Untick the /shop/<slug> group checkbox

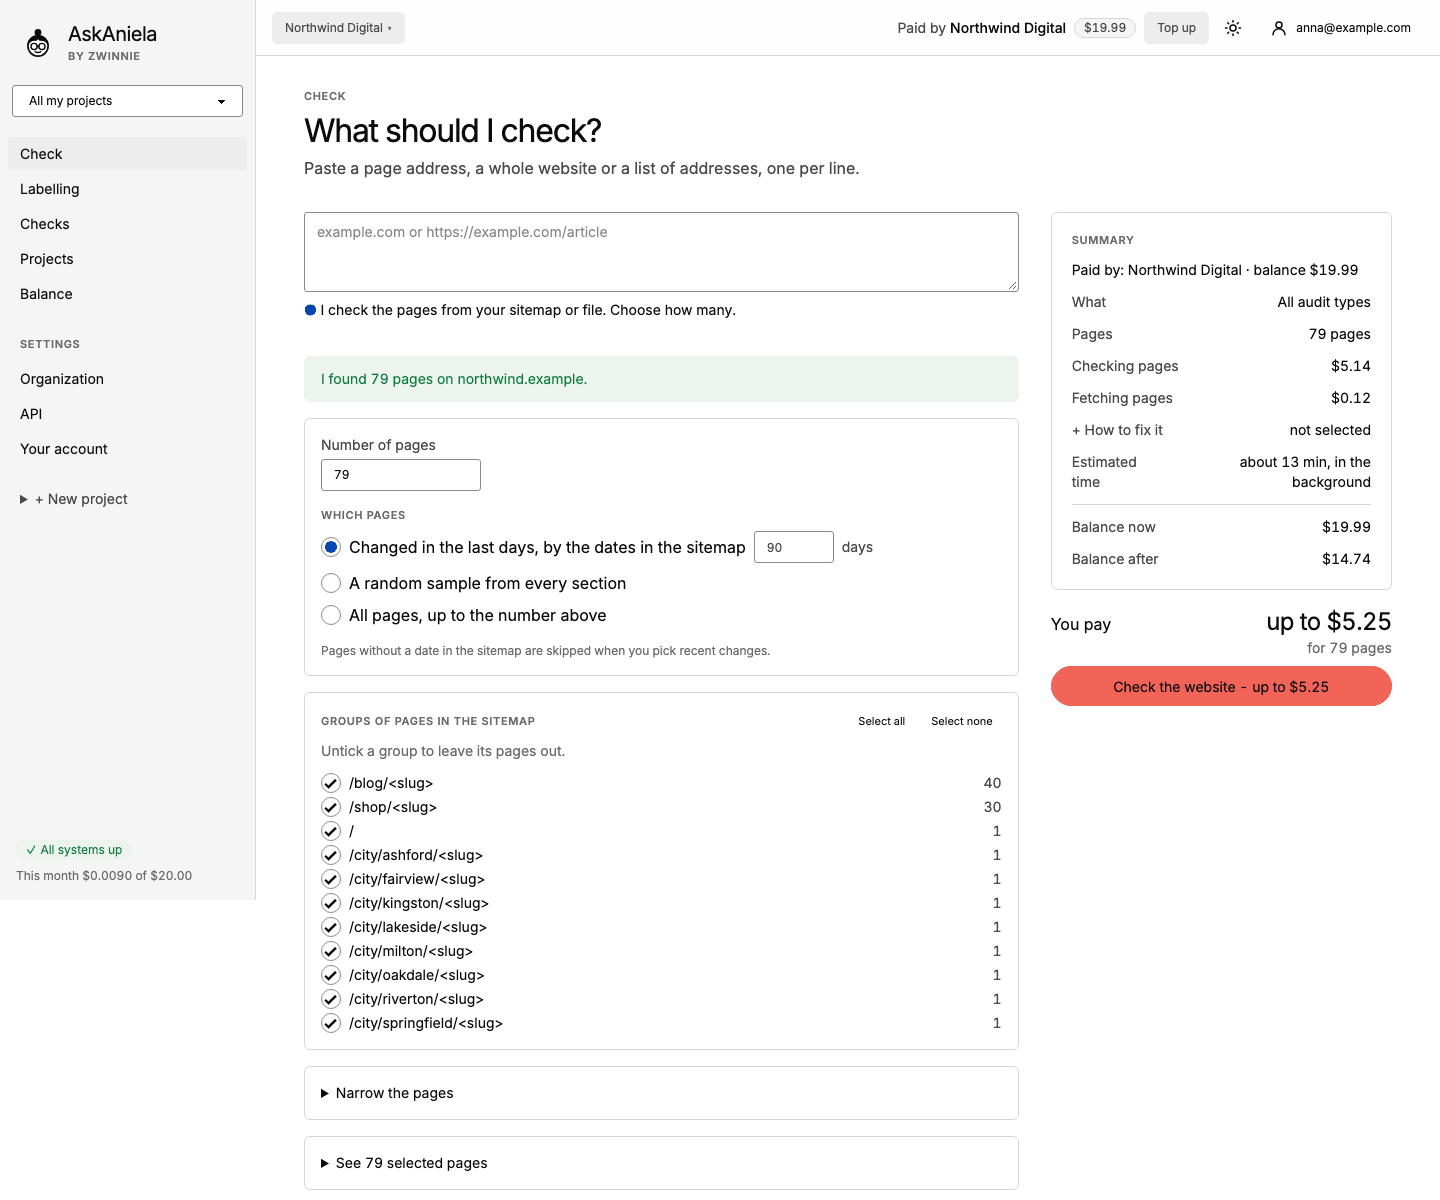331,807
